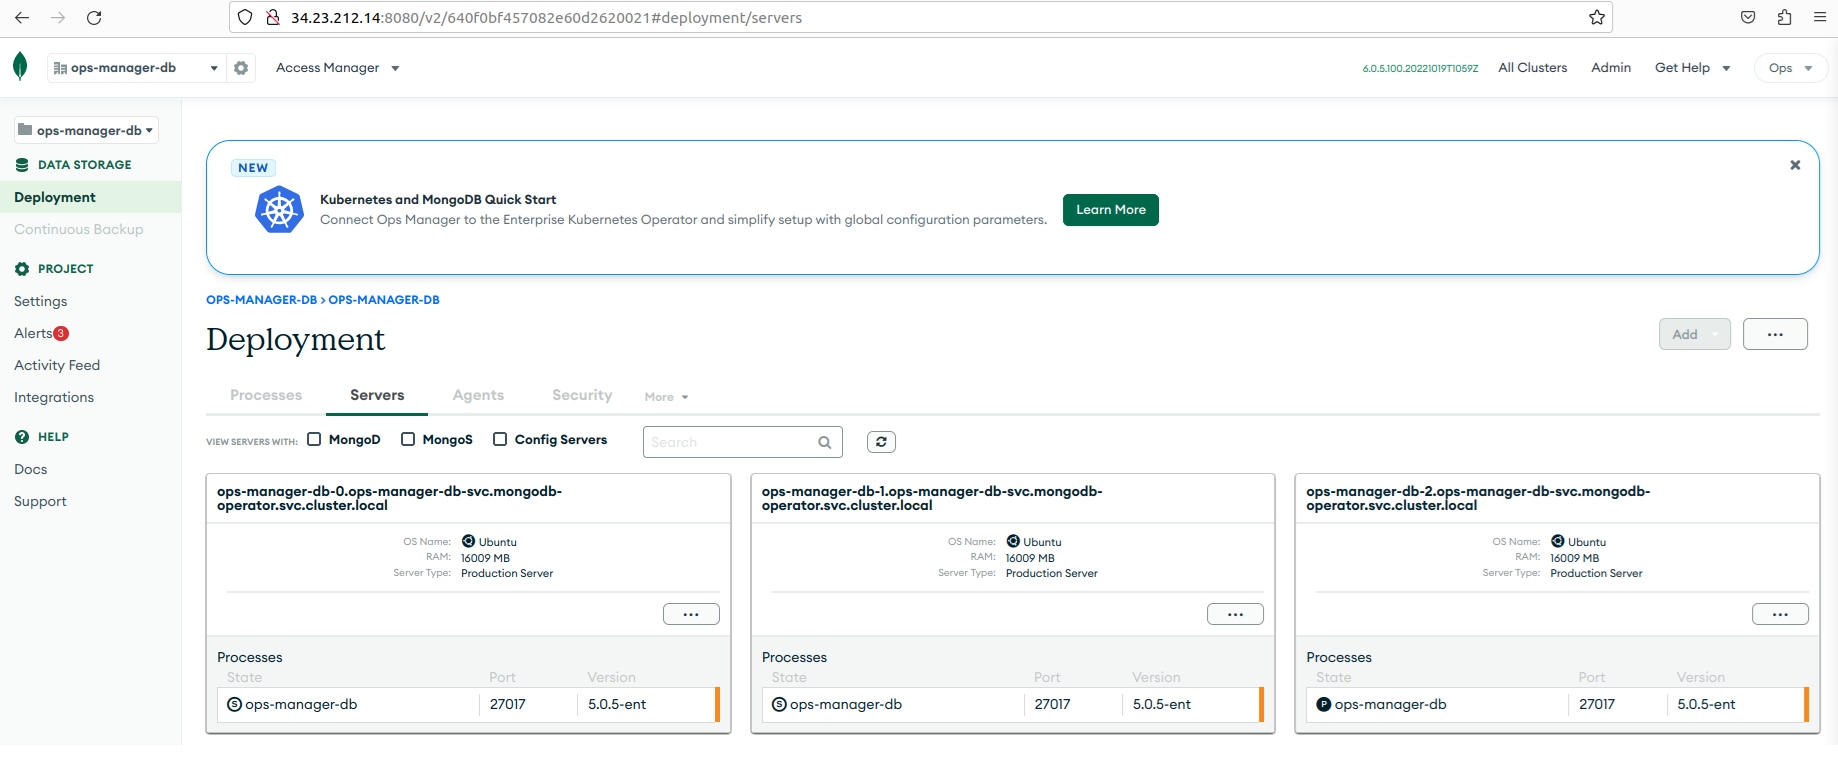Image resolution: width=1838 pixels, height=782 pixels.
Task: Click the insecure connection lock icon
Action: (272, 17)
